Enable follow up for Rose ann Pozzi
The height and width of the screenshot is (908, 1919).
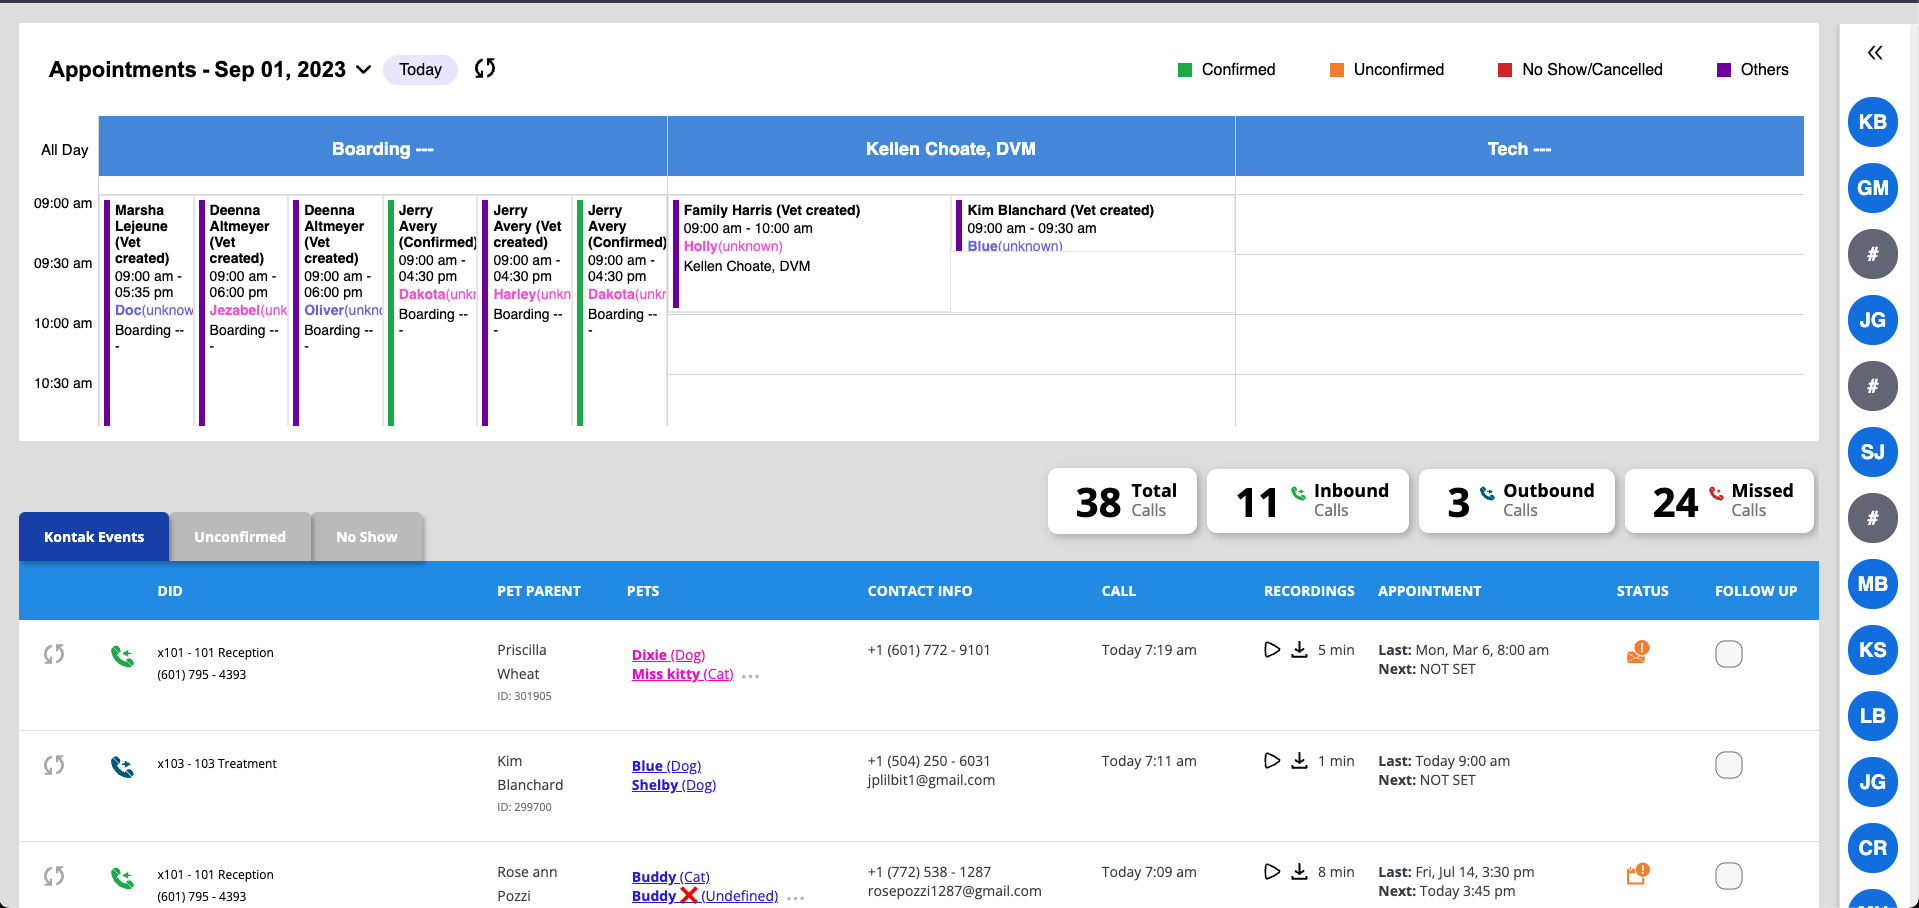(1728, 876)
